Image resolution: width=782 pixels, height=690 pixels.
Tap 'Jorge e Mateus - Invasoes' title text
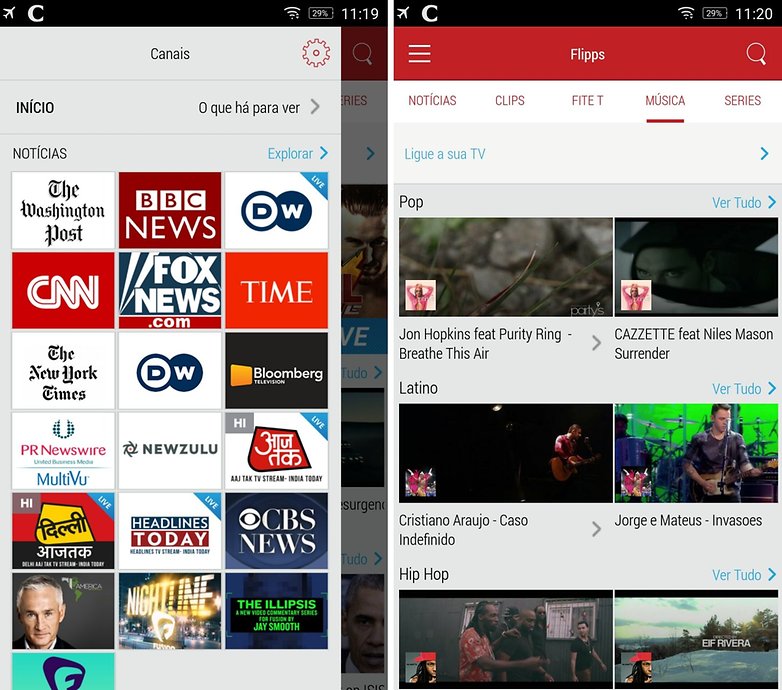coord(688,520)
